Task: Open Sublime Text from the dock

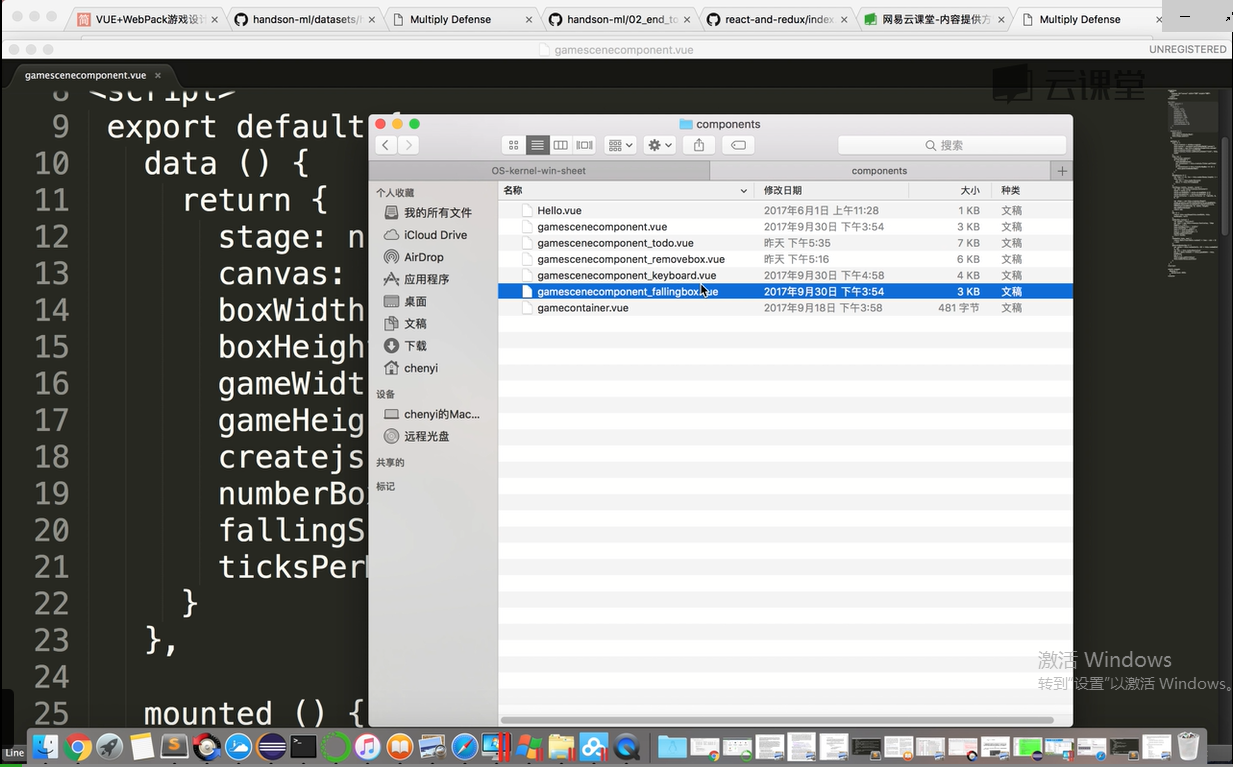Action: click(174, 746)
